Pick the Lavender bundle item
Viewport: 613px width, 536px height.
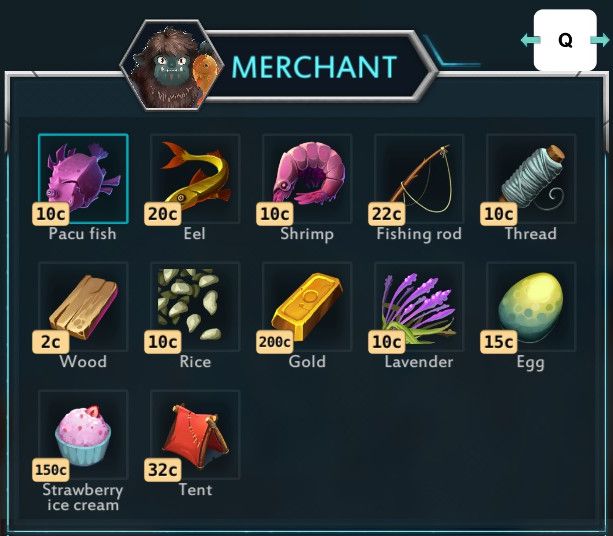(x=419, y=307)
